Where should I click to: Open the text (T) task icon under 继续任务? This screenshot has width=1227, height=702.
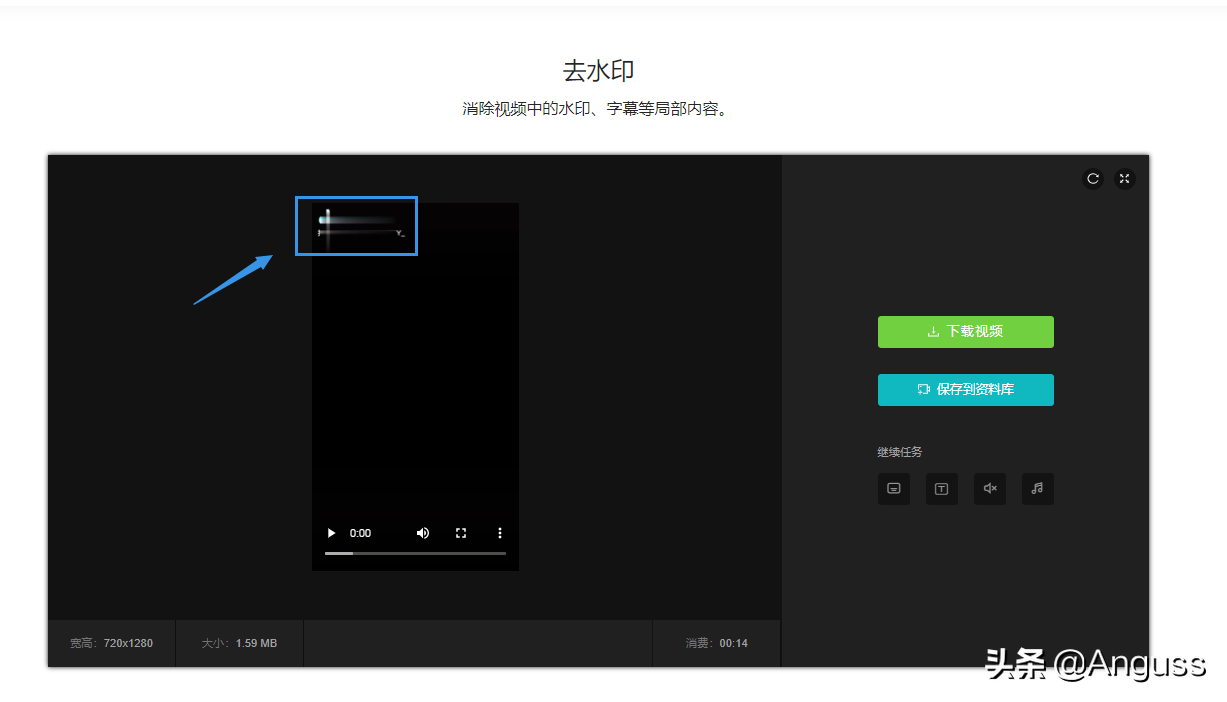[942, 489]
